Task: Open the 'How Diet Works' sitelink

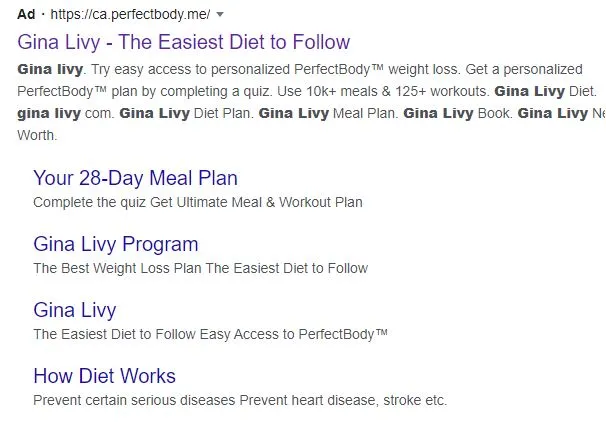Action: tap(104, 376)
